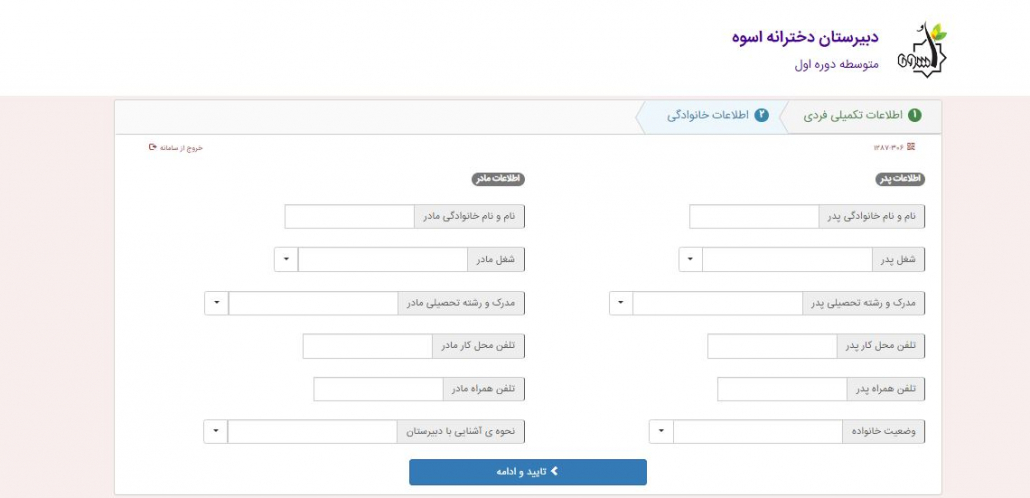This screenshot has width=1030, height=498.
Task: Click the تلفن همراه پدر input field
Action: pyautogui.click(x=782, y=389)
